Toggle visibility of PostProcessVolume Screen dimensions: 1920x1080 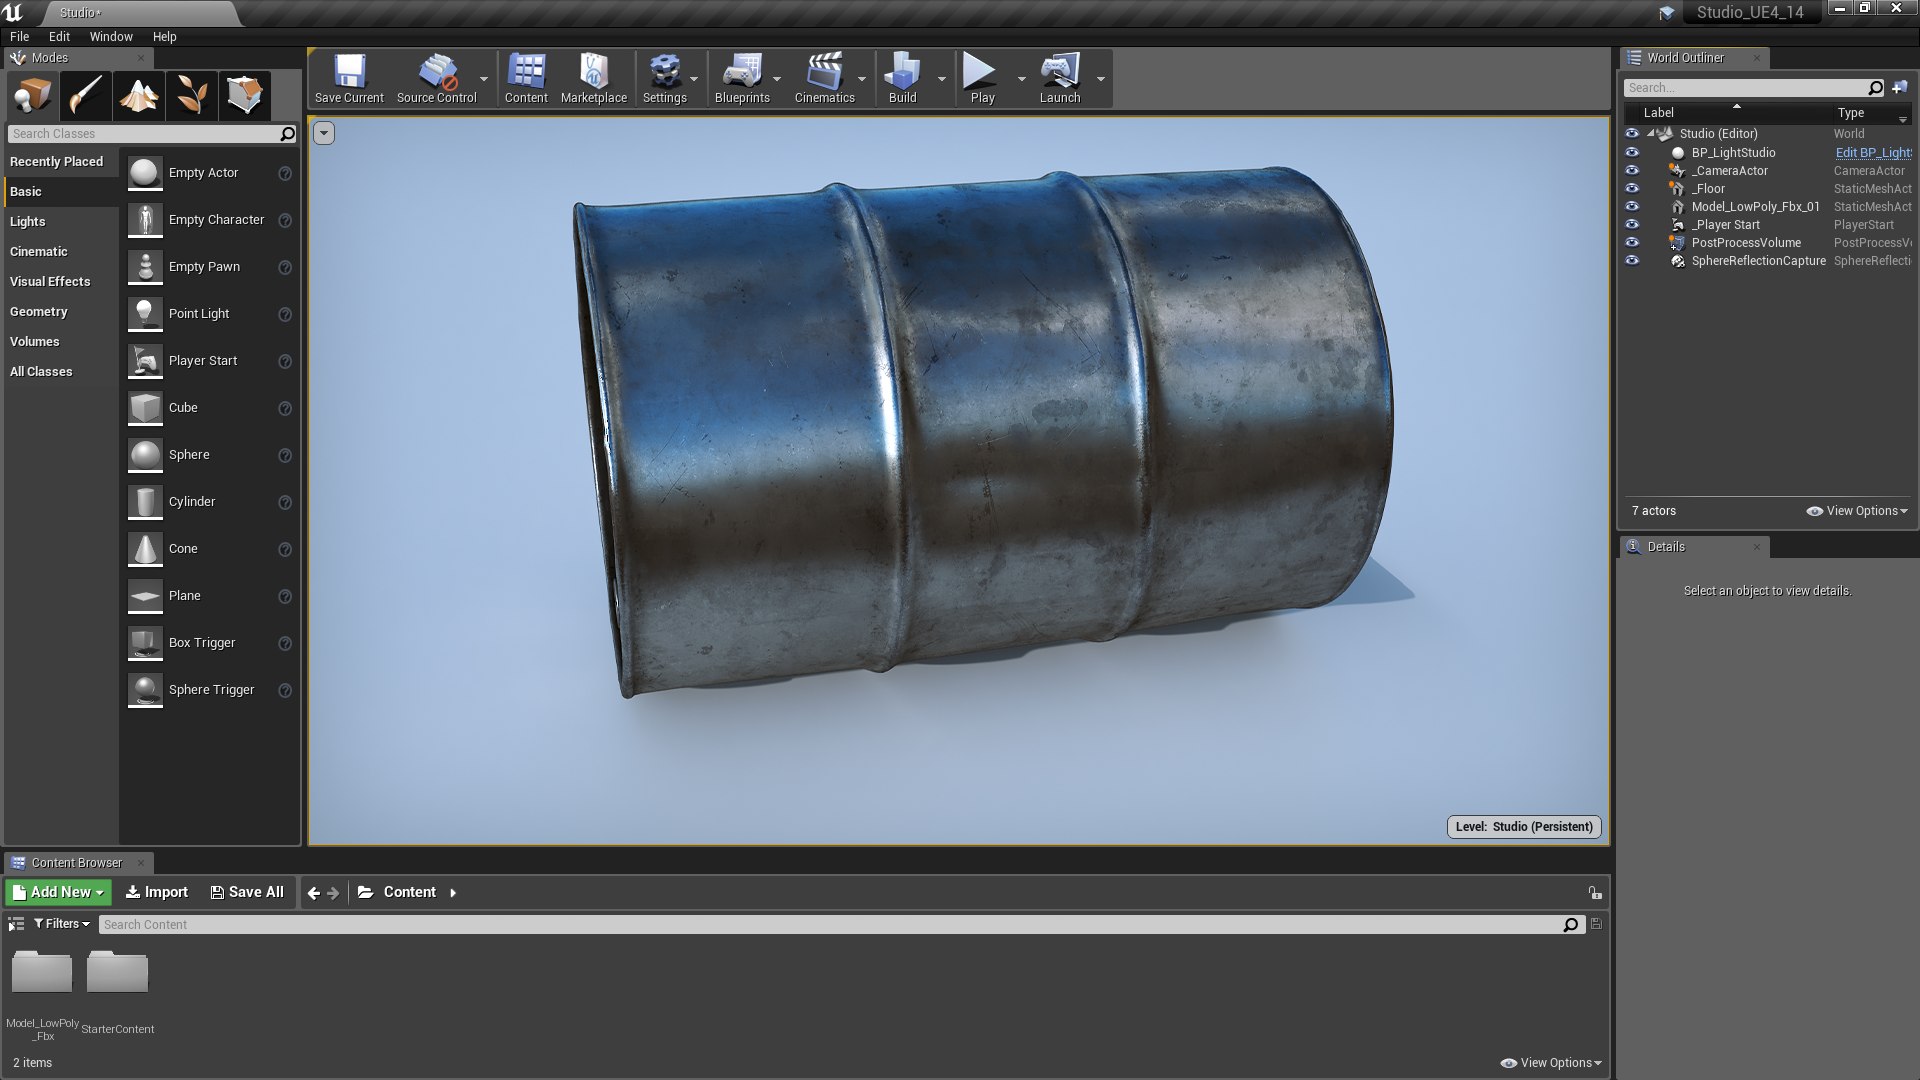coord(1632,242)
